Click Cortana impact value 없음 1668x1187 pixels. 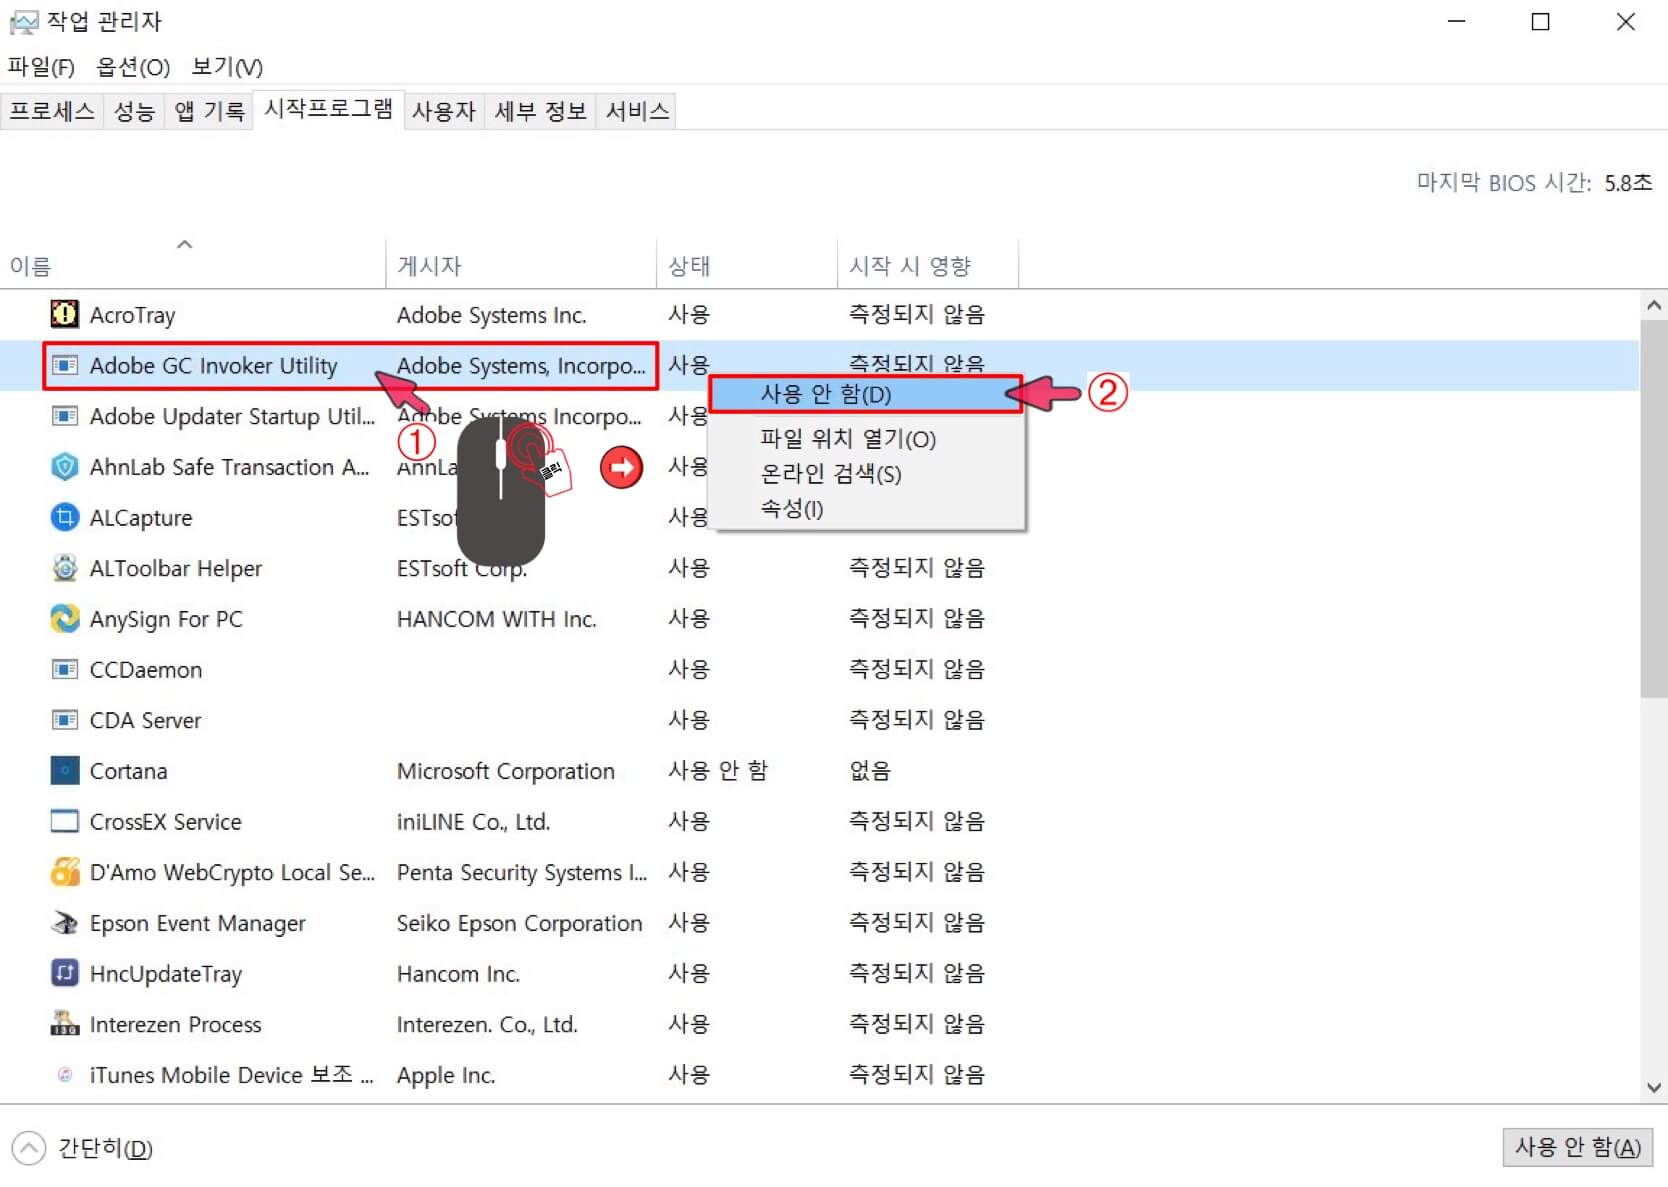point(869,770)
